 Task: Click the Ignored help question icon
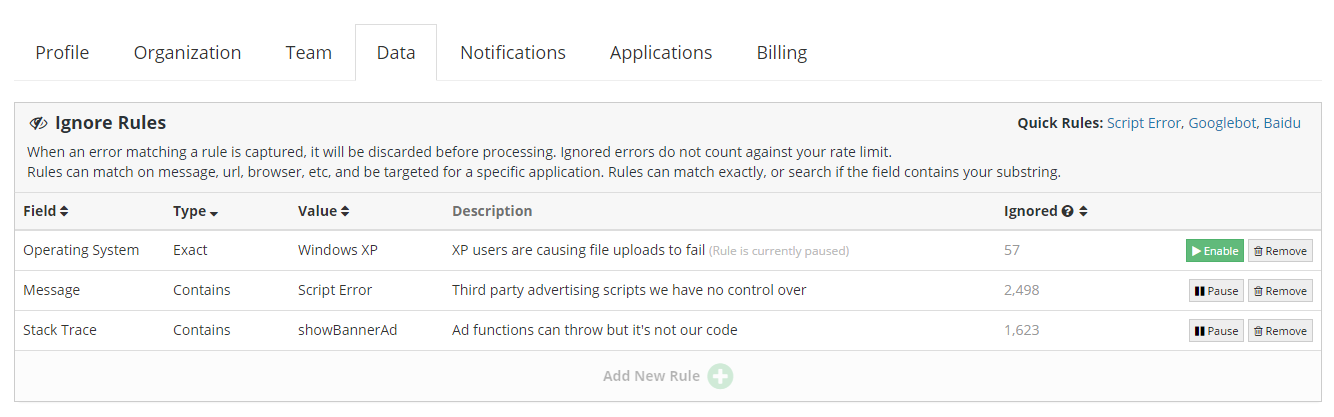coord(1067,211)
